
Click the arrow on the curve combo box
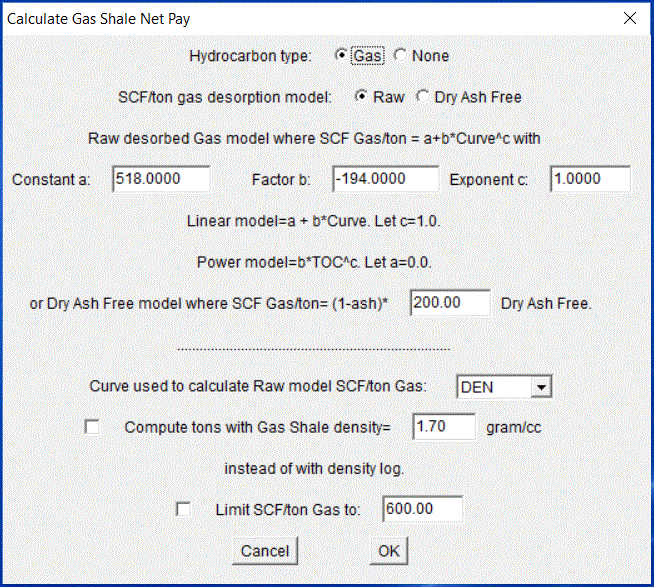click(541, 386)
